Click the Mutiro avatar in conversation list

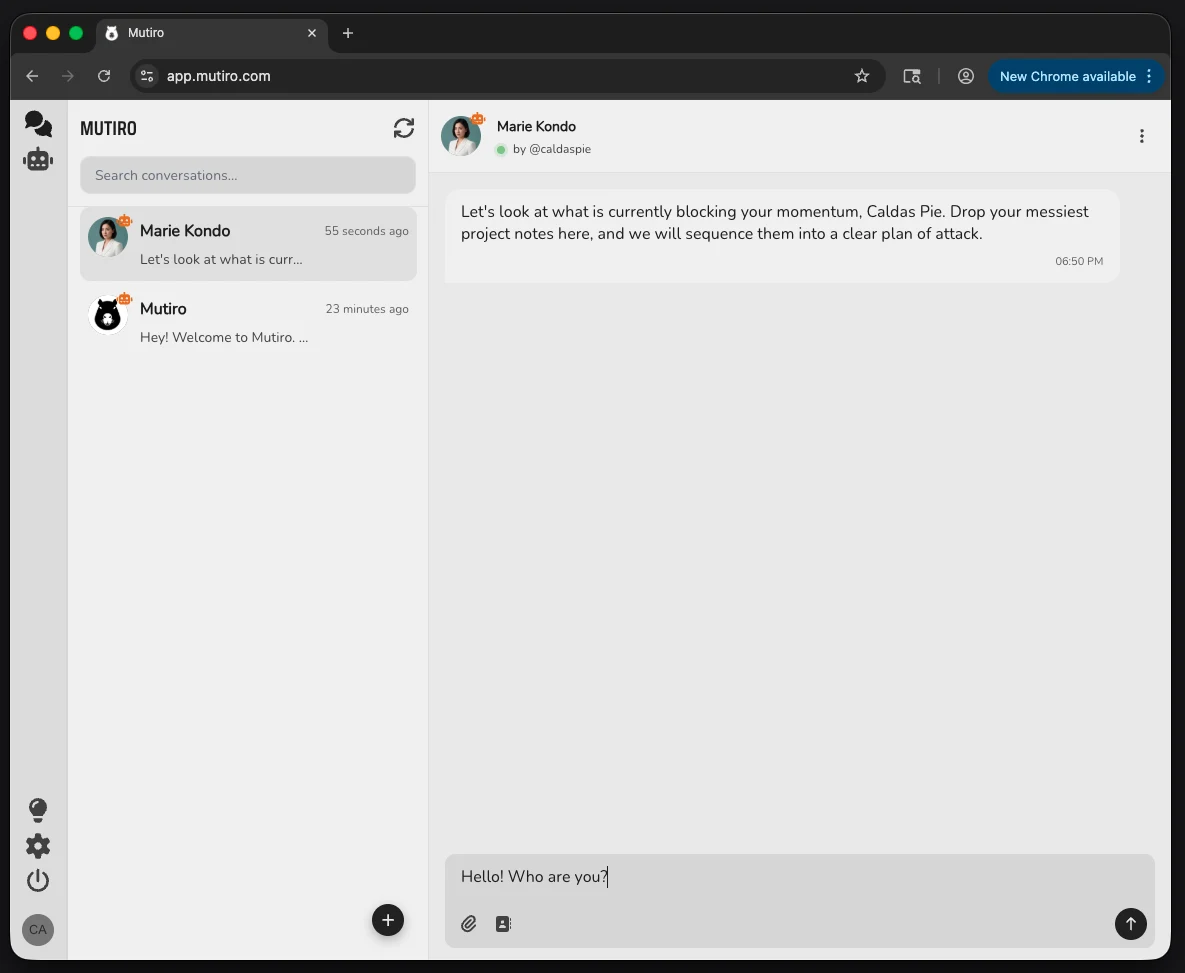coord(107,315)
